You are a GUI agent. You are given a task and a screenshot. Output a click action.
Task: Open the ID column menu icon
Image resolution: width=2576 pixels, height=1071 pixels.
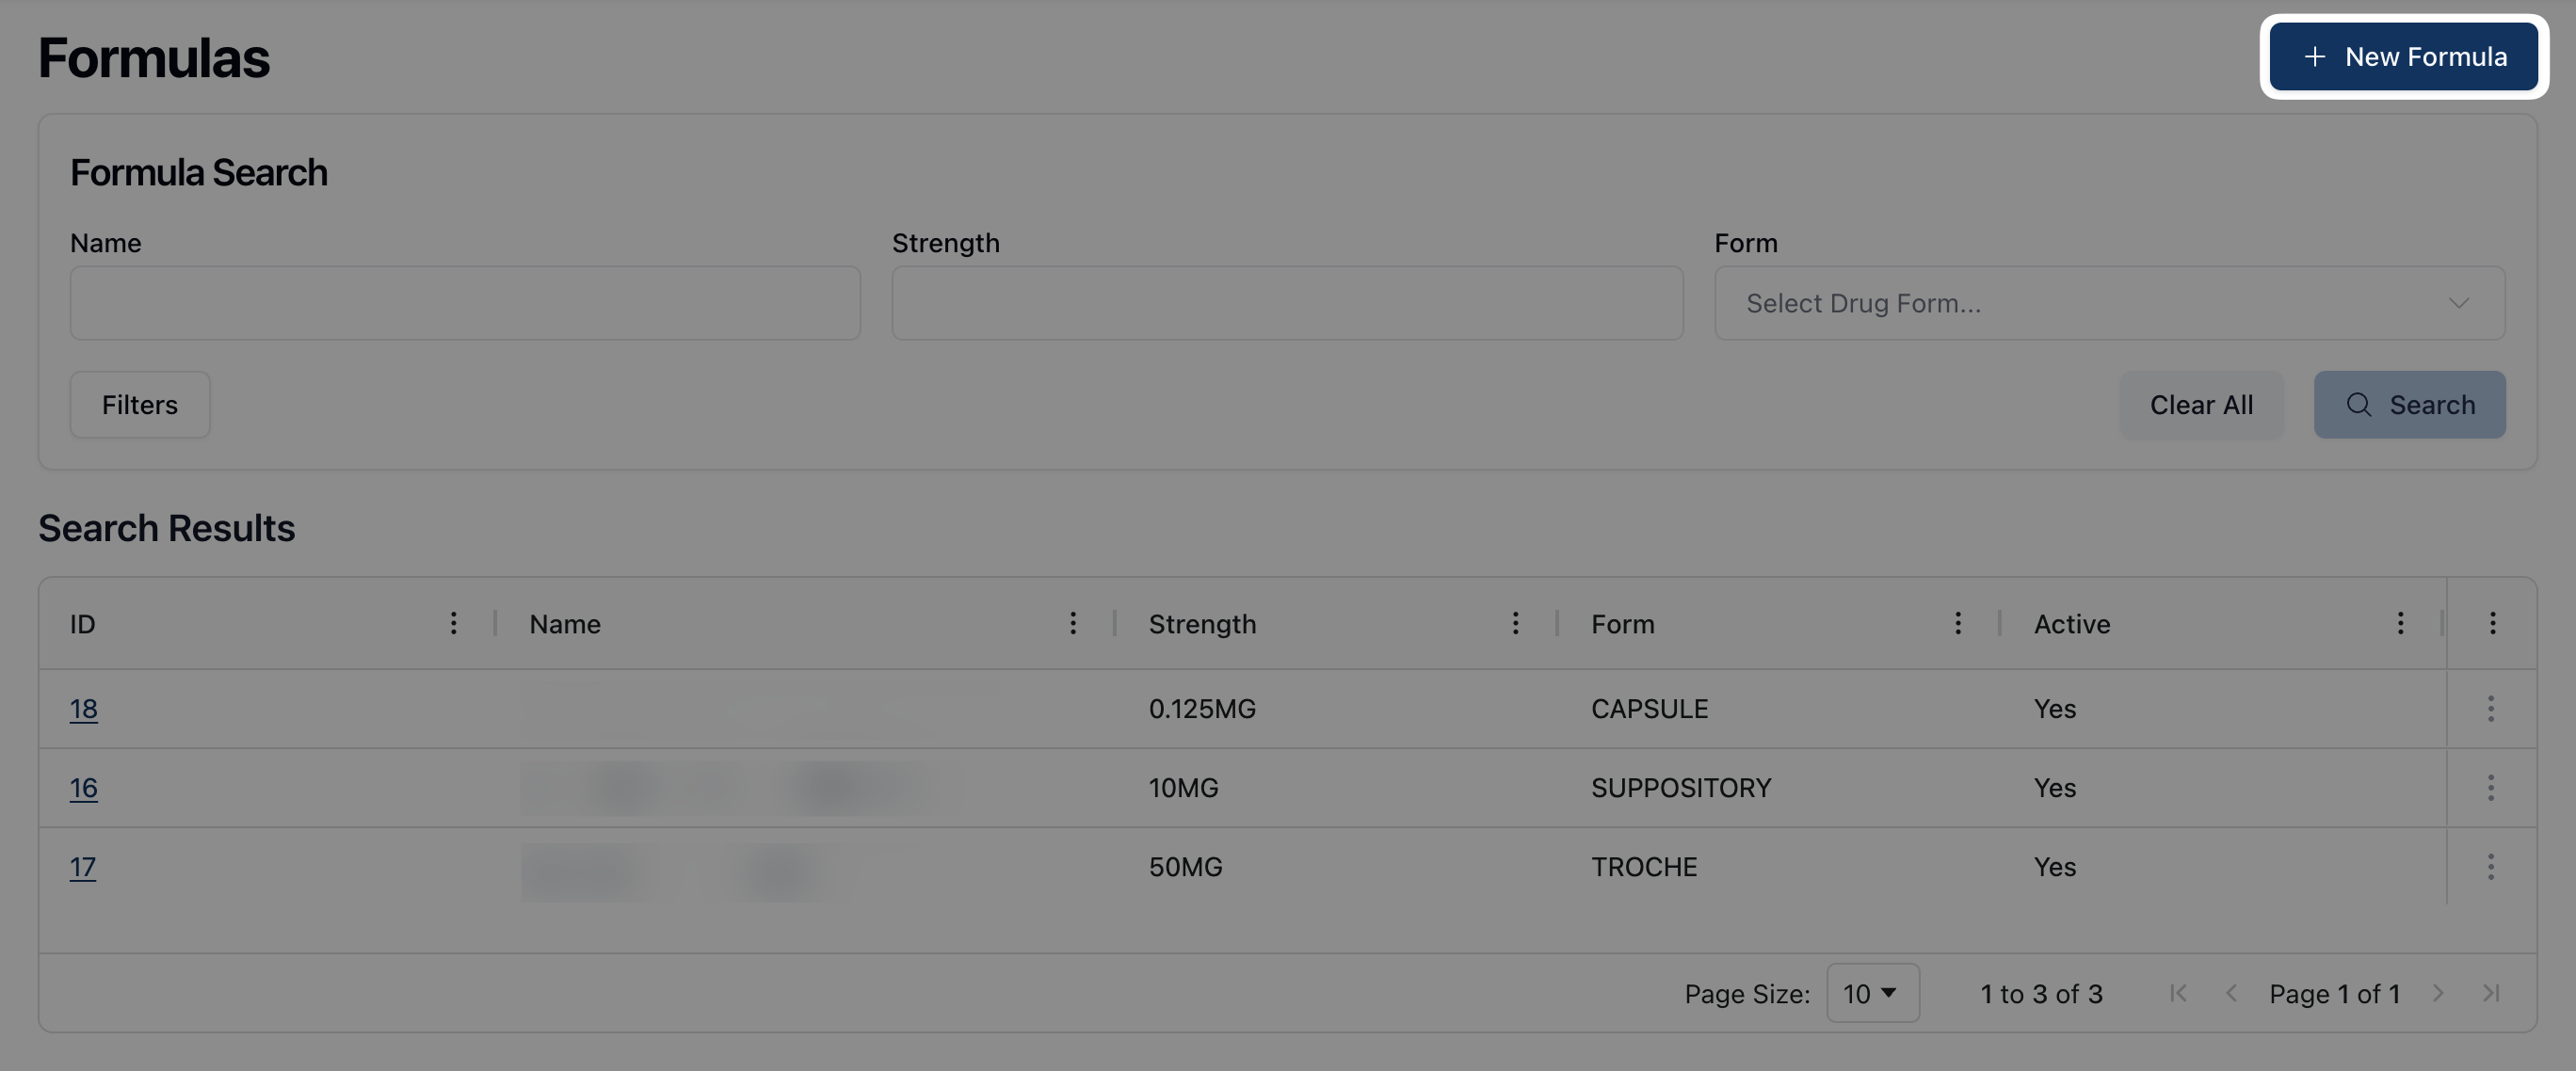(x=453, y=623)
